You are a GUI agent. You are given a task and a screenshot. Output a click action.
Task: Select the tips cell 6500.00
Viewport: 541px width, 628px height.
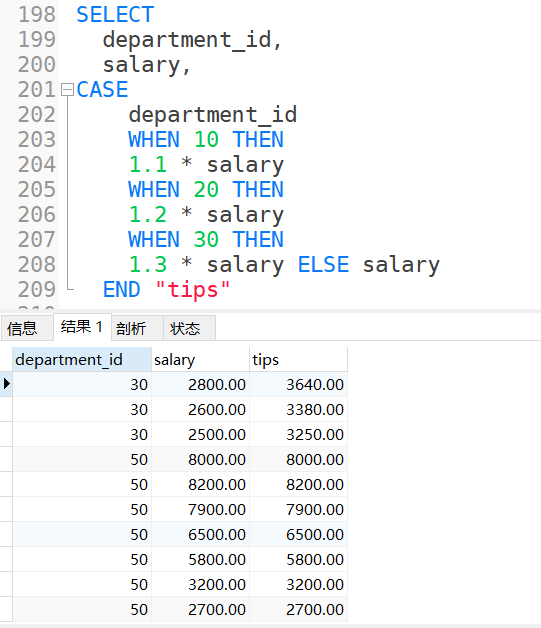click(298, 534)
